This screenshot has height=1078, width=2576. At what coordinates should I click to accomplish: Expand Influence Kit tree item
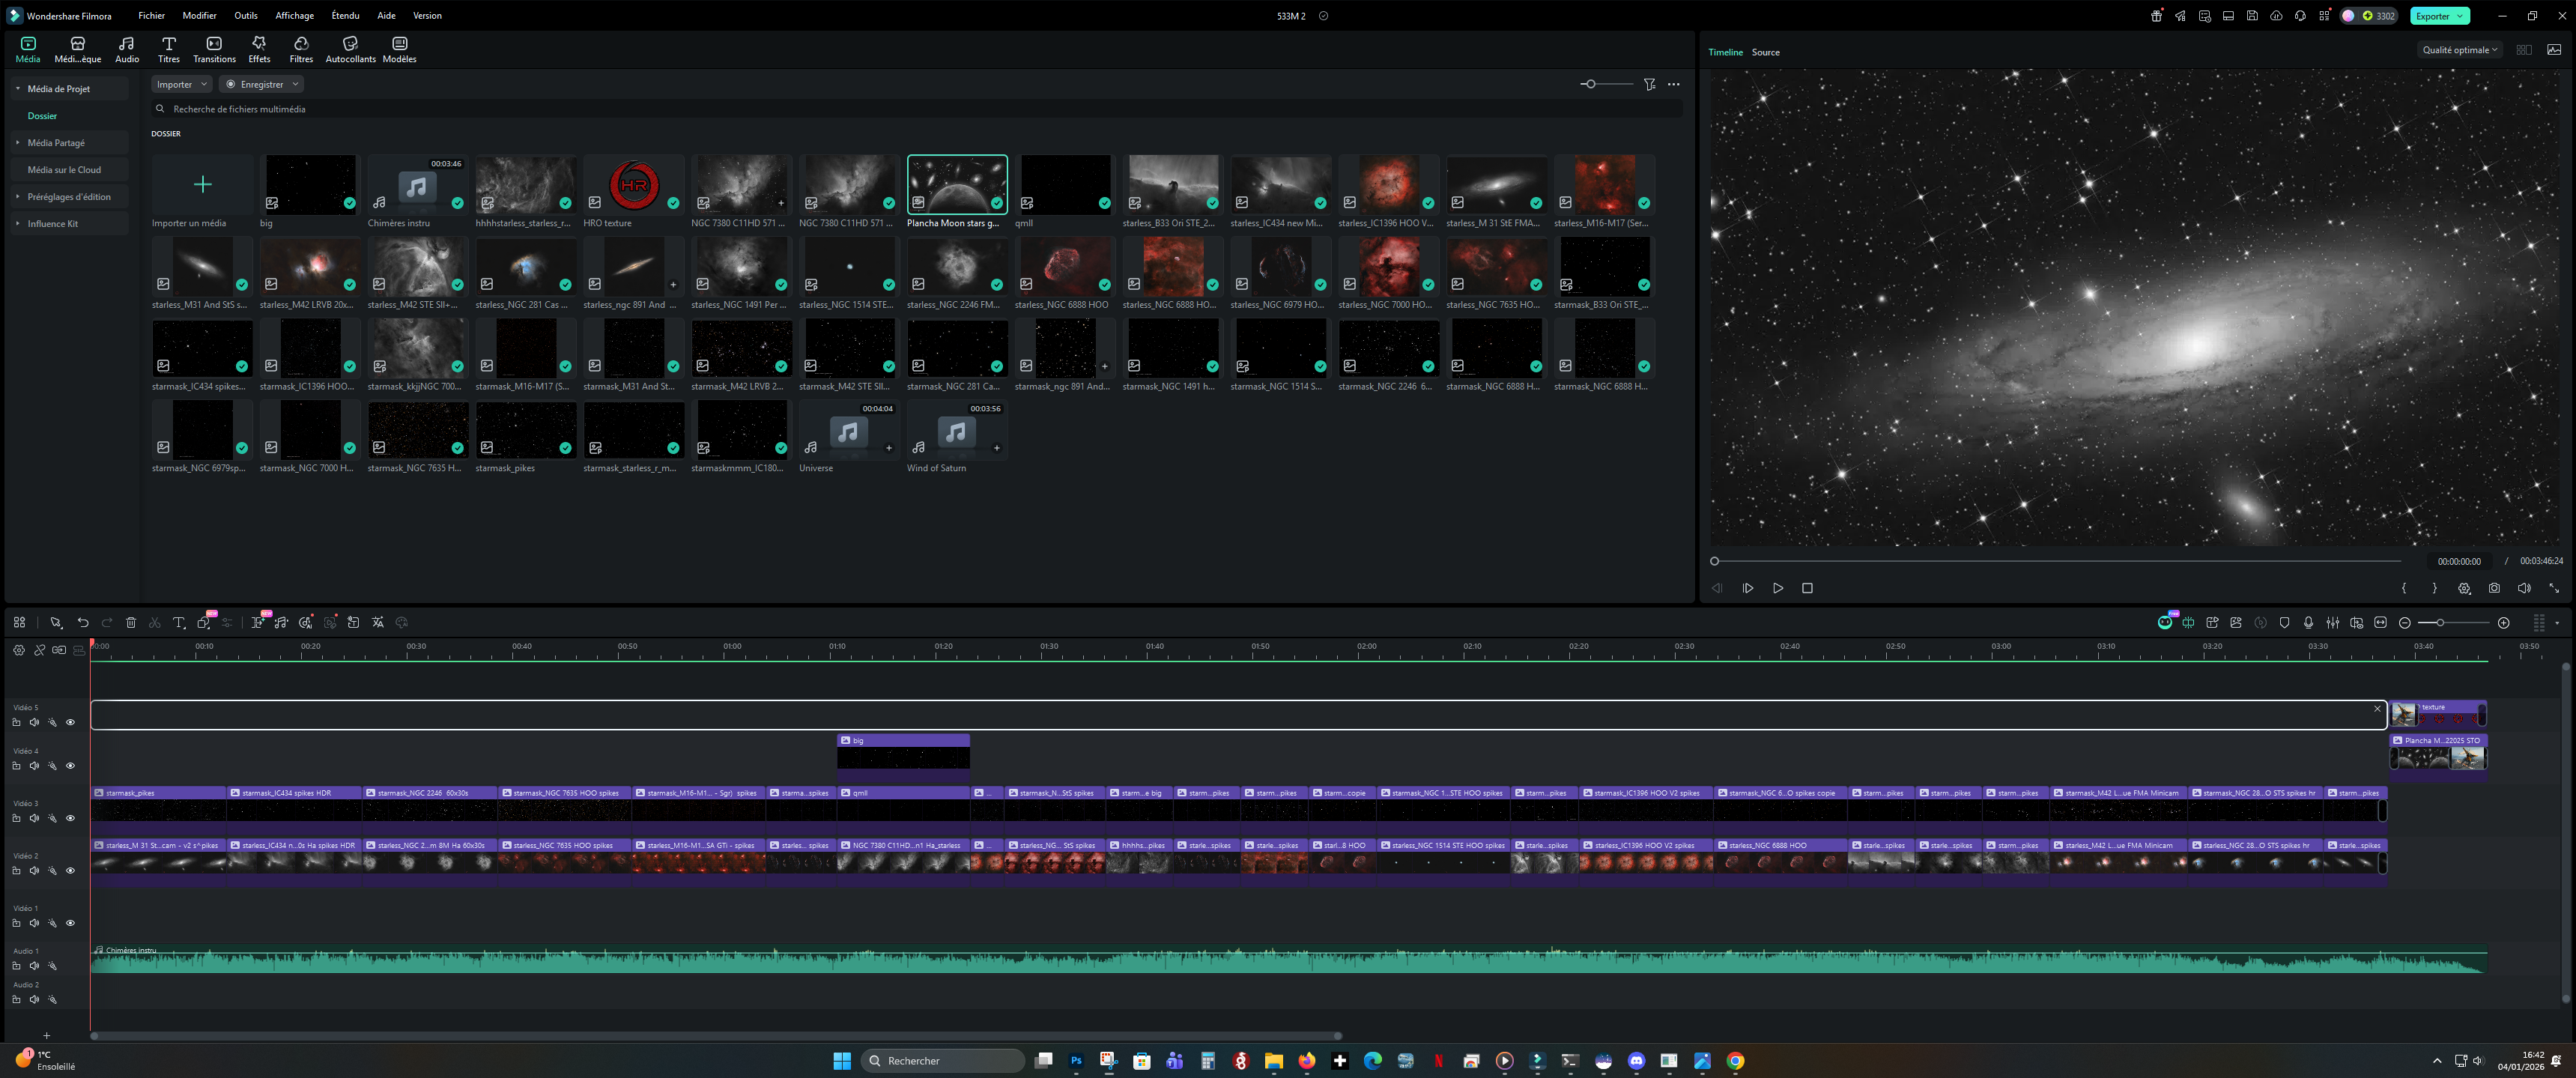(x=18, y=224)
